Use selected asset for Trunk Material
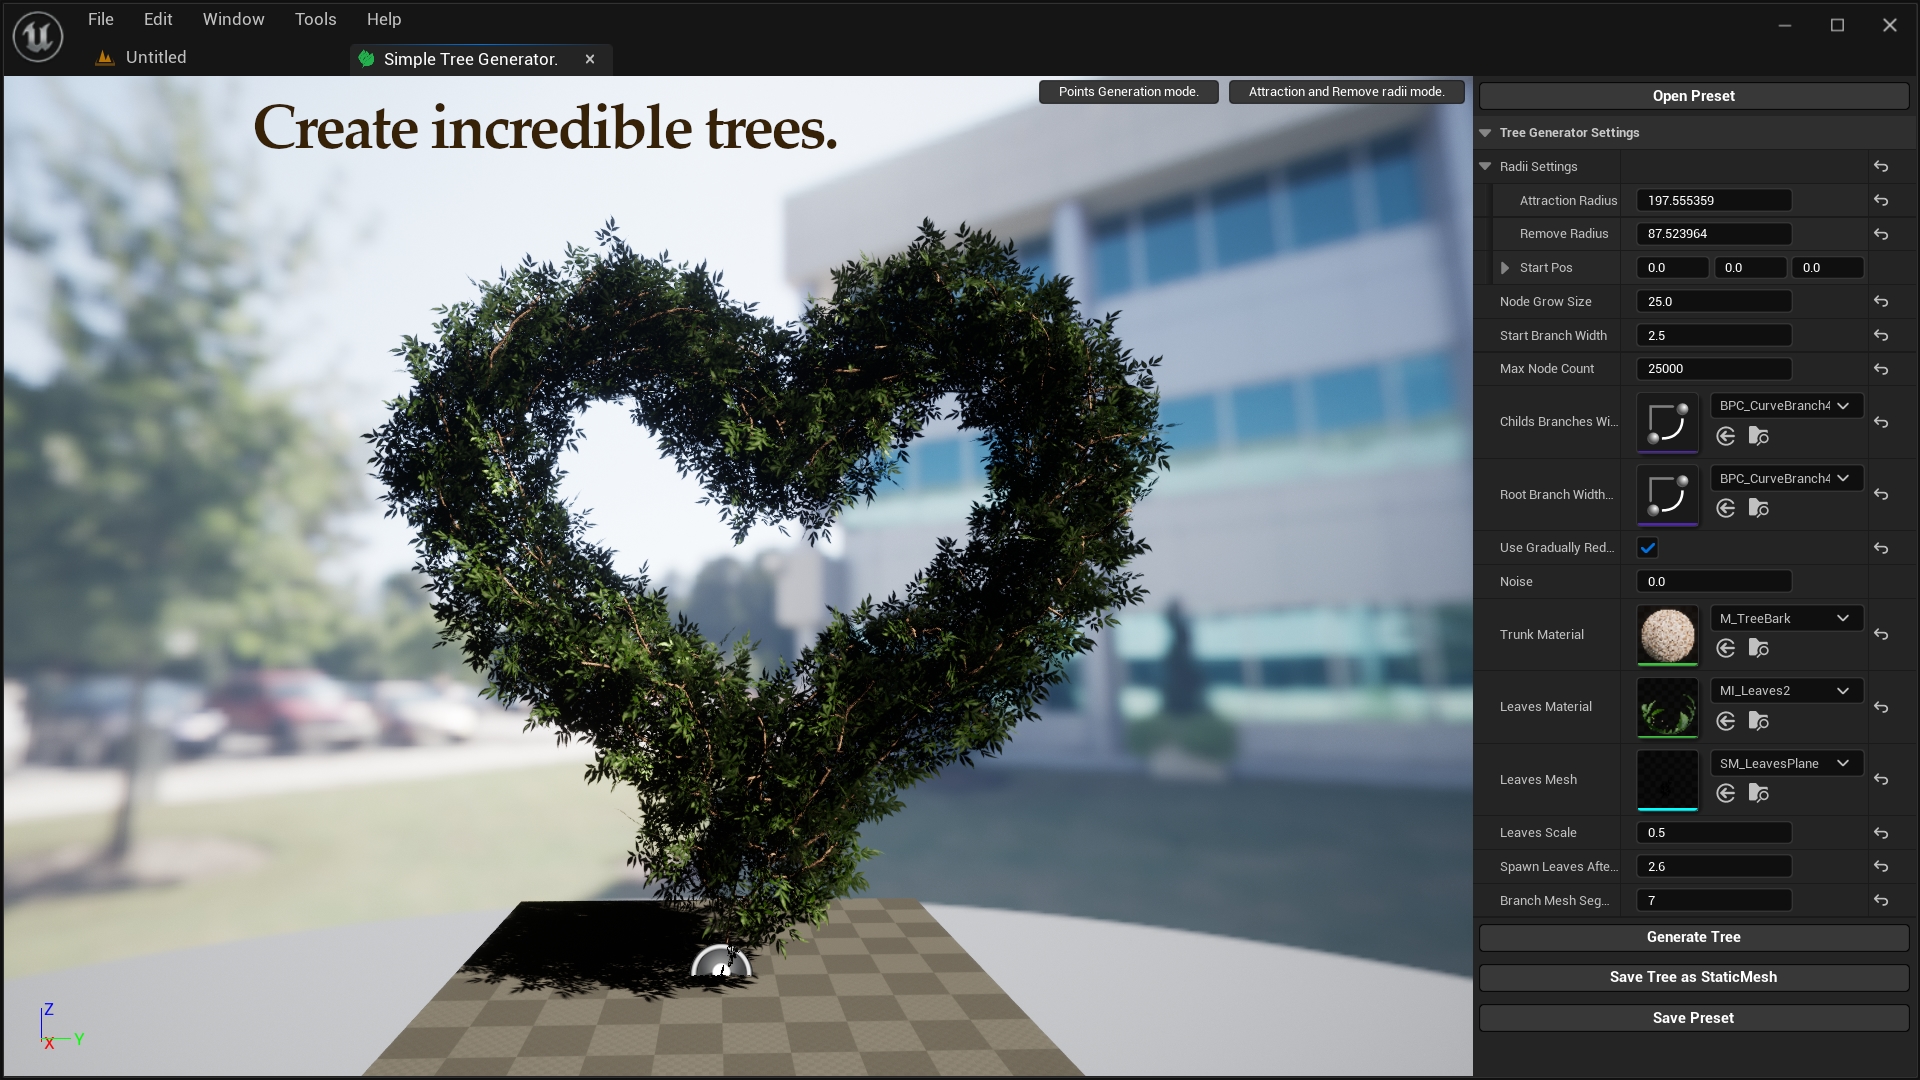This screenshot has height=1080, width=1920. [x=1727, y=648]
